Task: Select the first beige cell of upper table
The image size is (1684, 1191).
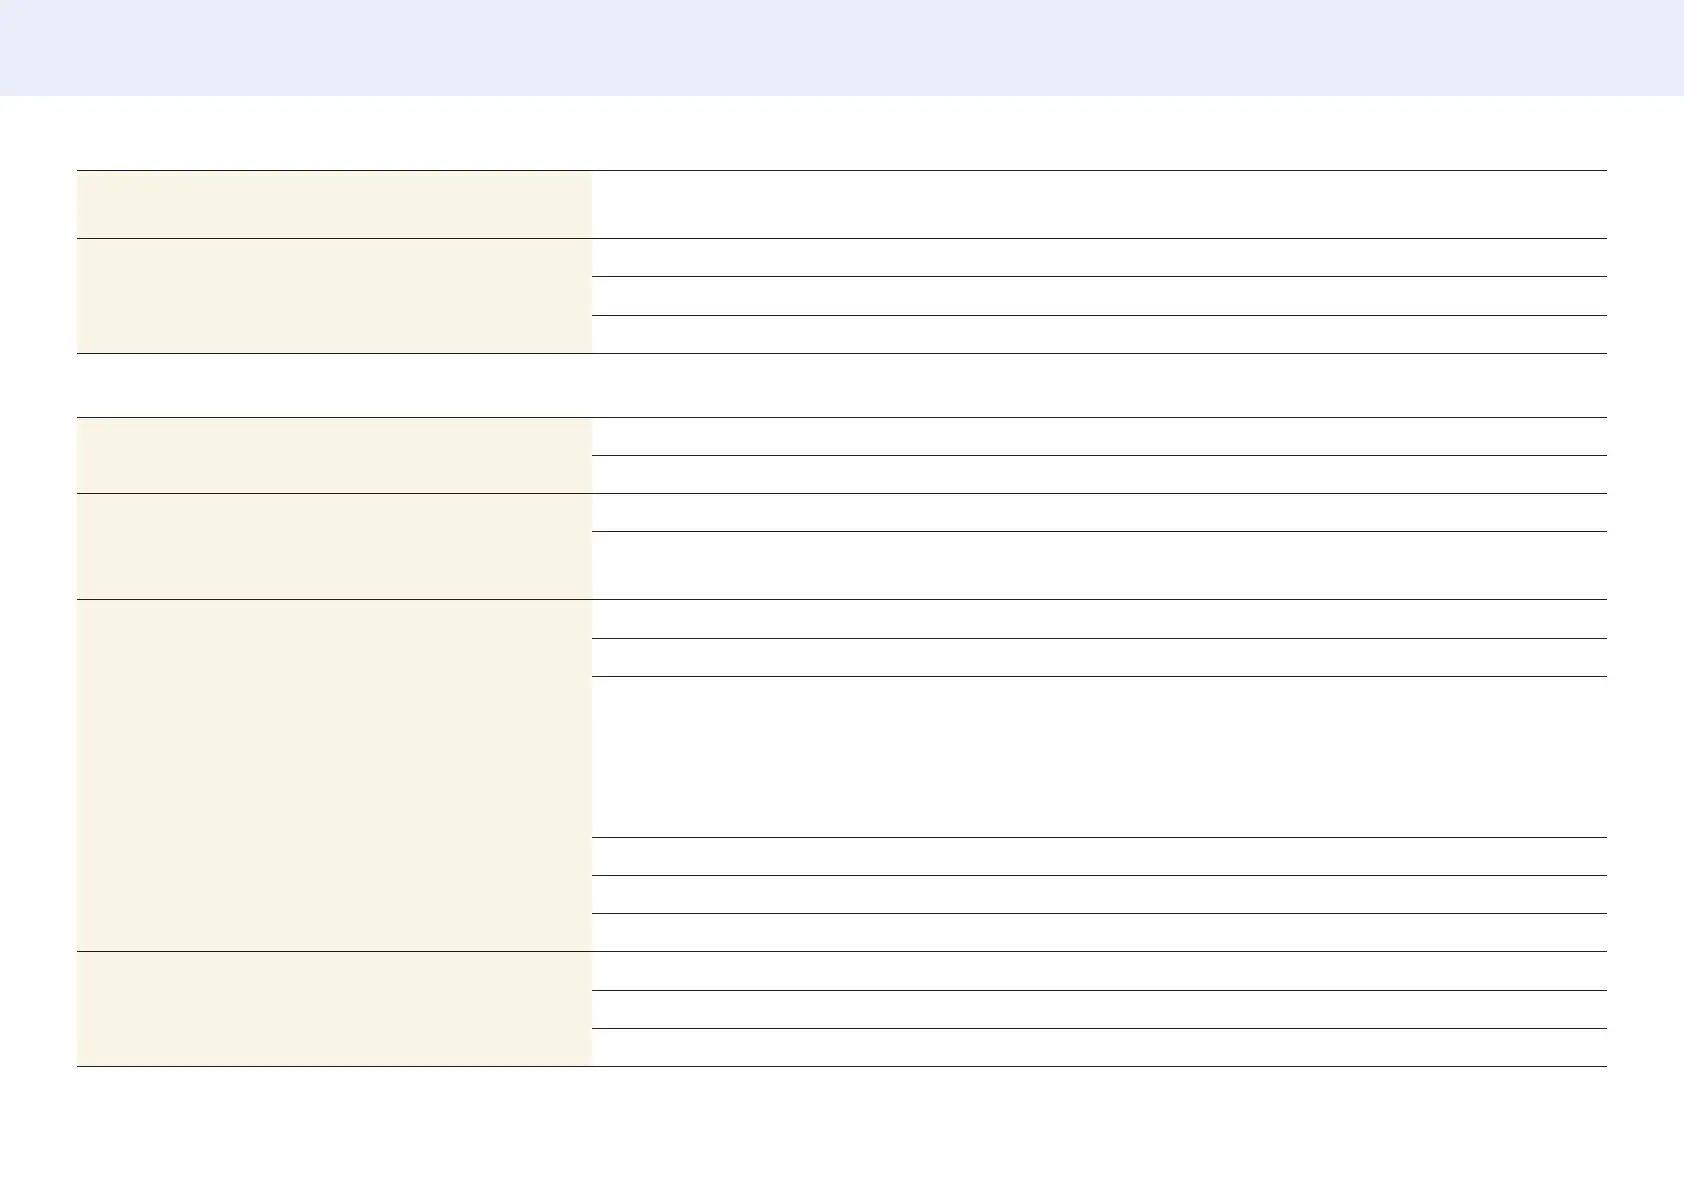Action: 334,204
